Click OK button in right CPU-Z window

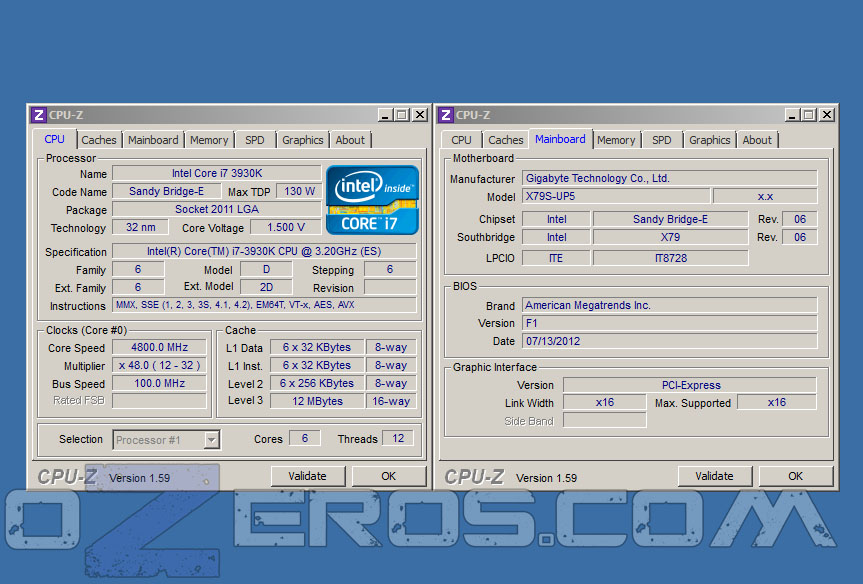[x=795, y=476]
